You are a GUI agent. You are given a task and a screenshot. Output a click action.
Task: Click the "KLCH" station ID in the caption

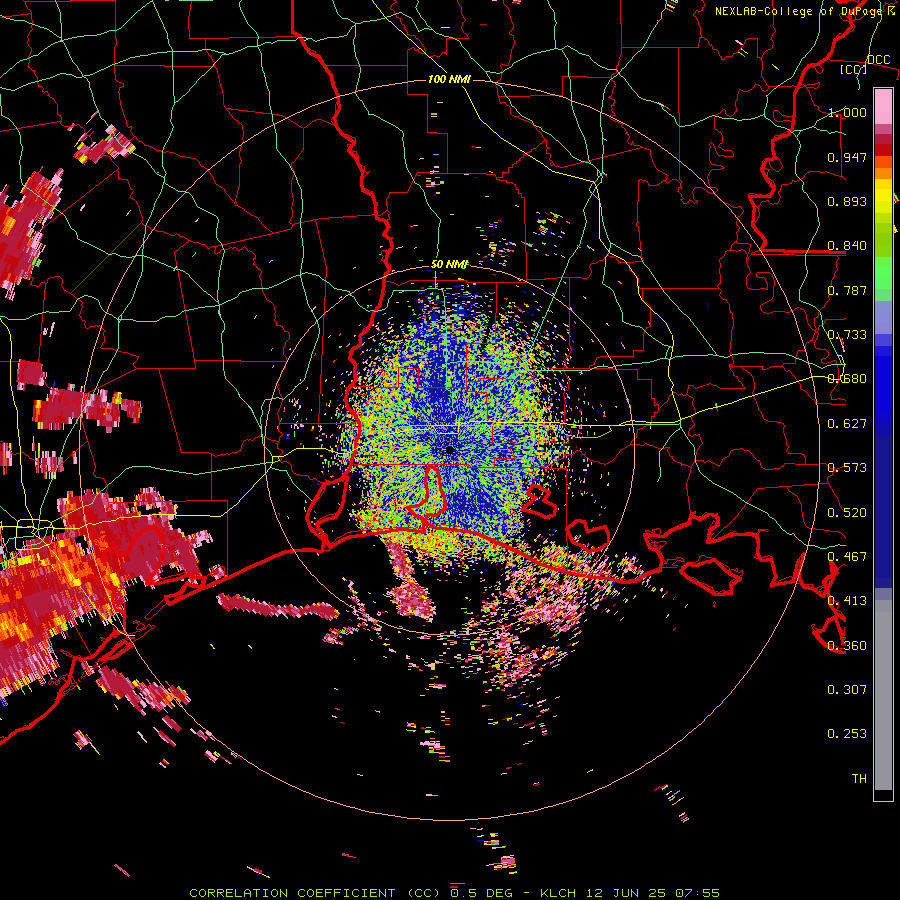[558, 893]
